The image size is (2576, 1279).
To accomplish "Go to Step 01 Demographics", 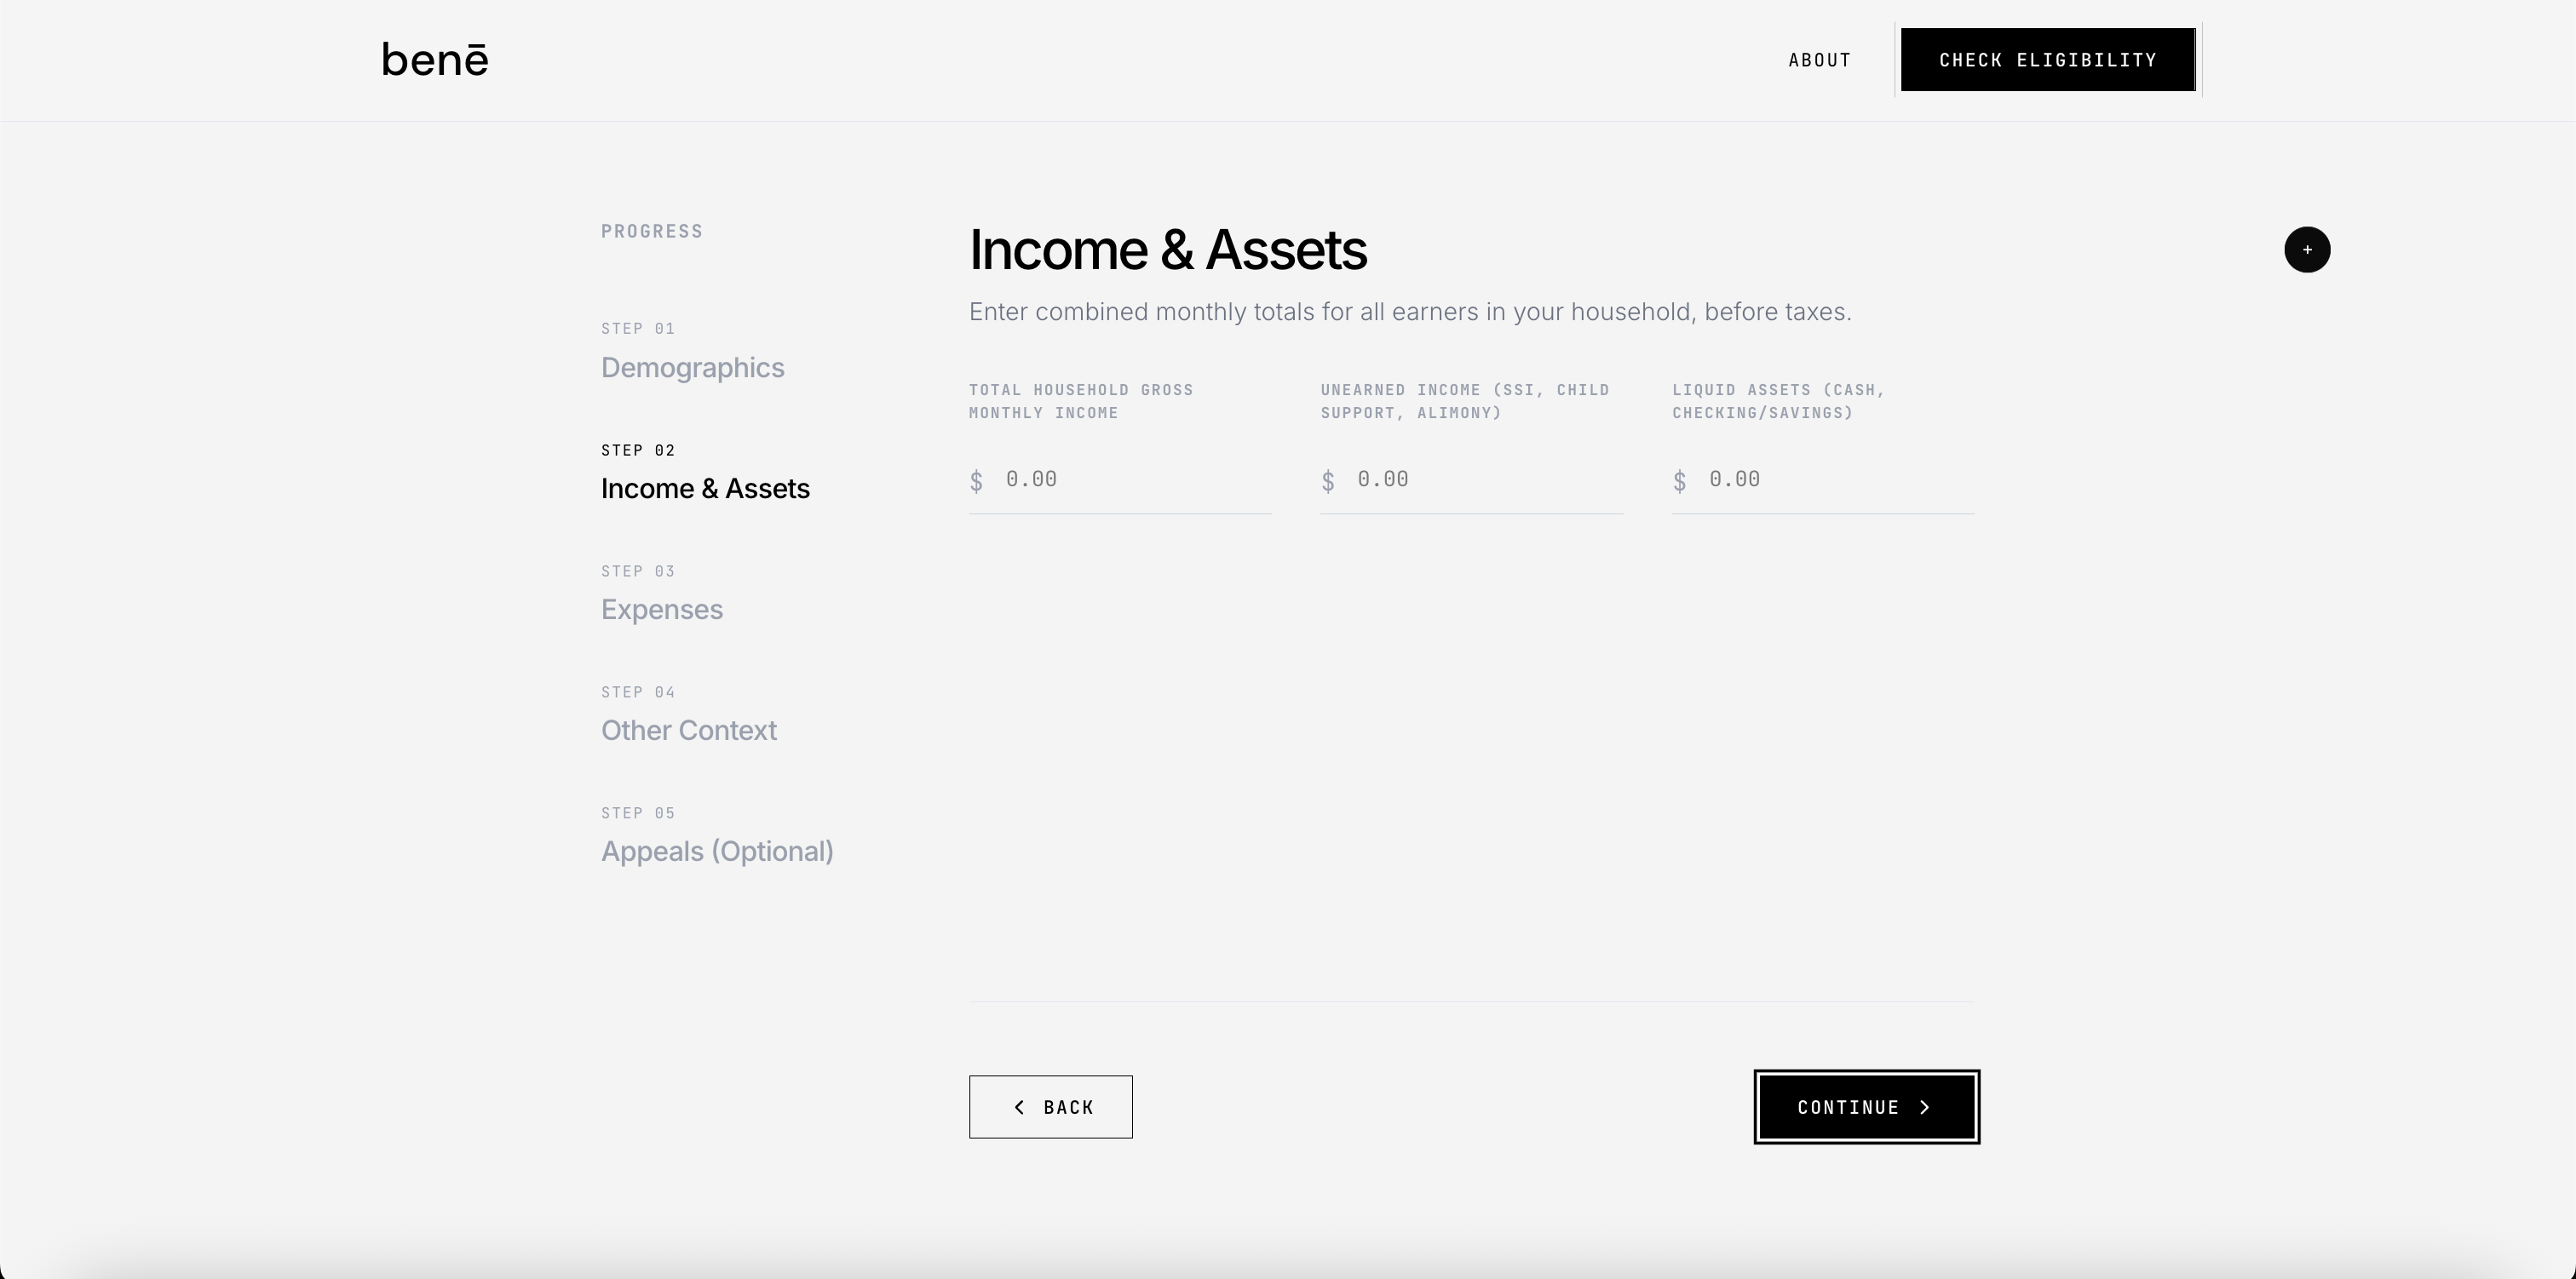I will click(x=692, y=368).
